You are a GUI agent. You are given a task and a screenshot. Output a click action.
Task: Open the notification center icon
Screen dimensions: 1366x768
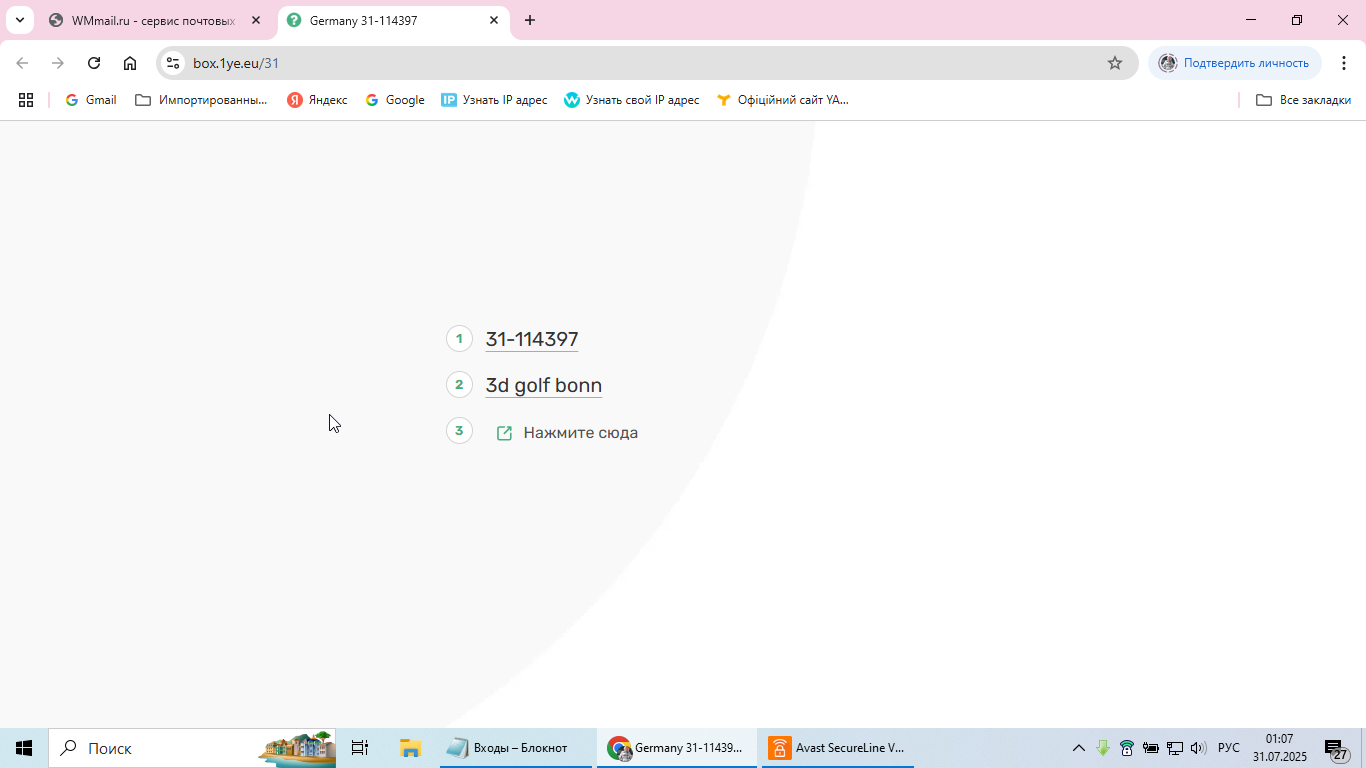pos(1337,749)
